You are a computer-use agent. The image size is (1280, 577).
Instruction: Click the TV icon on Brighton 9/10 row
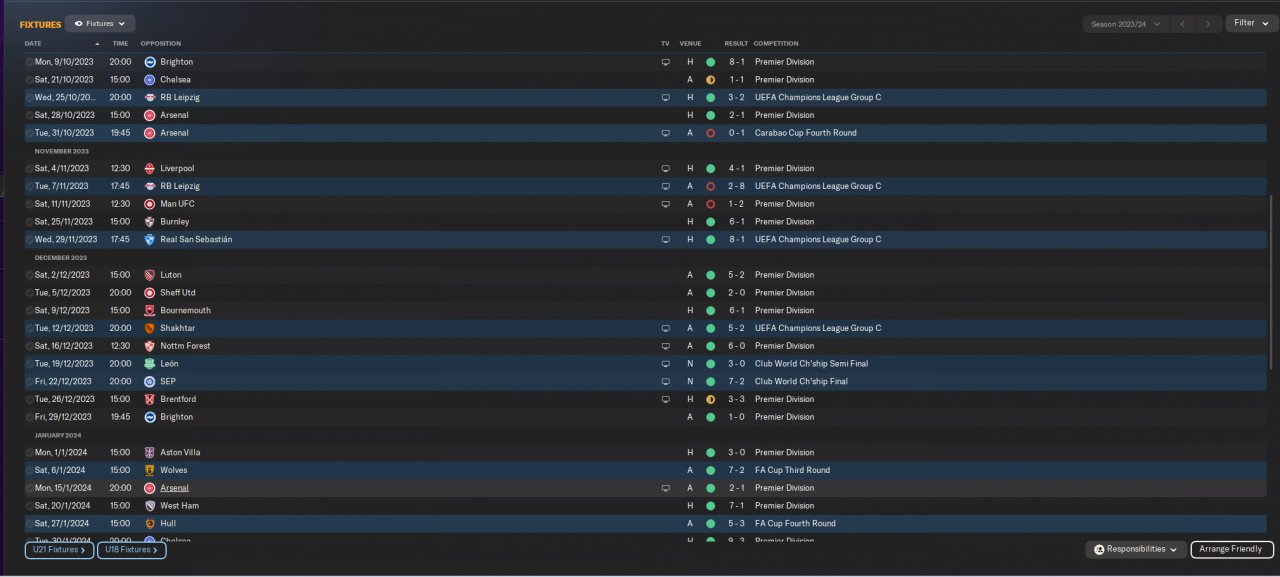pyautogui.click(x=665, y=62)
